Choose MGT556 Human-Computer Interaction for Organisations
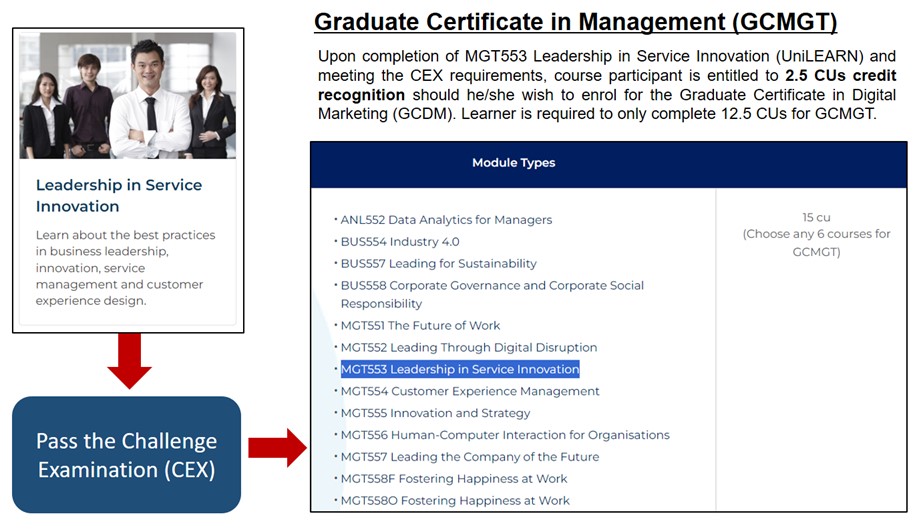The height and width of the screenshot is (530, 921). (x=505, y=436)
